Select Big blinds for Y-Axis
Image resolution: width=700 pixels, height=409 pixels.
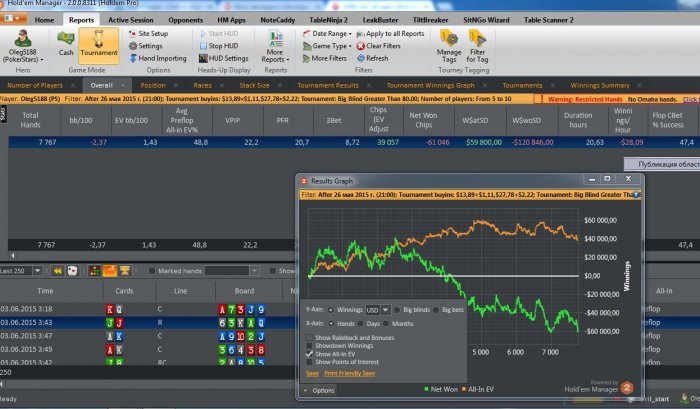click(x=398, y=310)
